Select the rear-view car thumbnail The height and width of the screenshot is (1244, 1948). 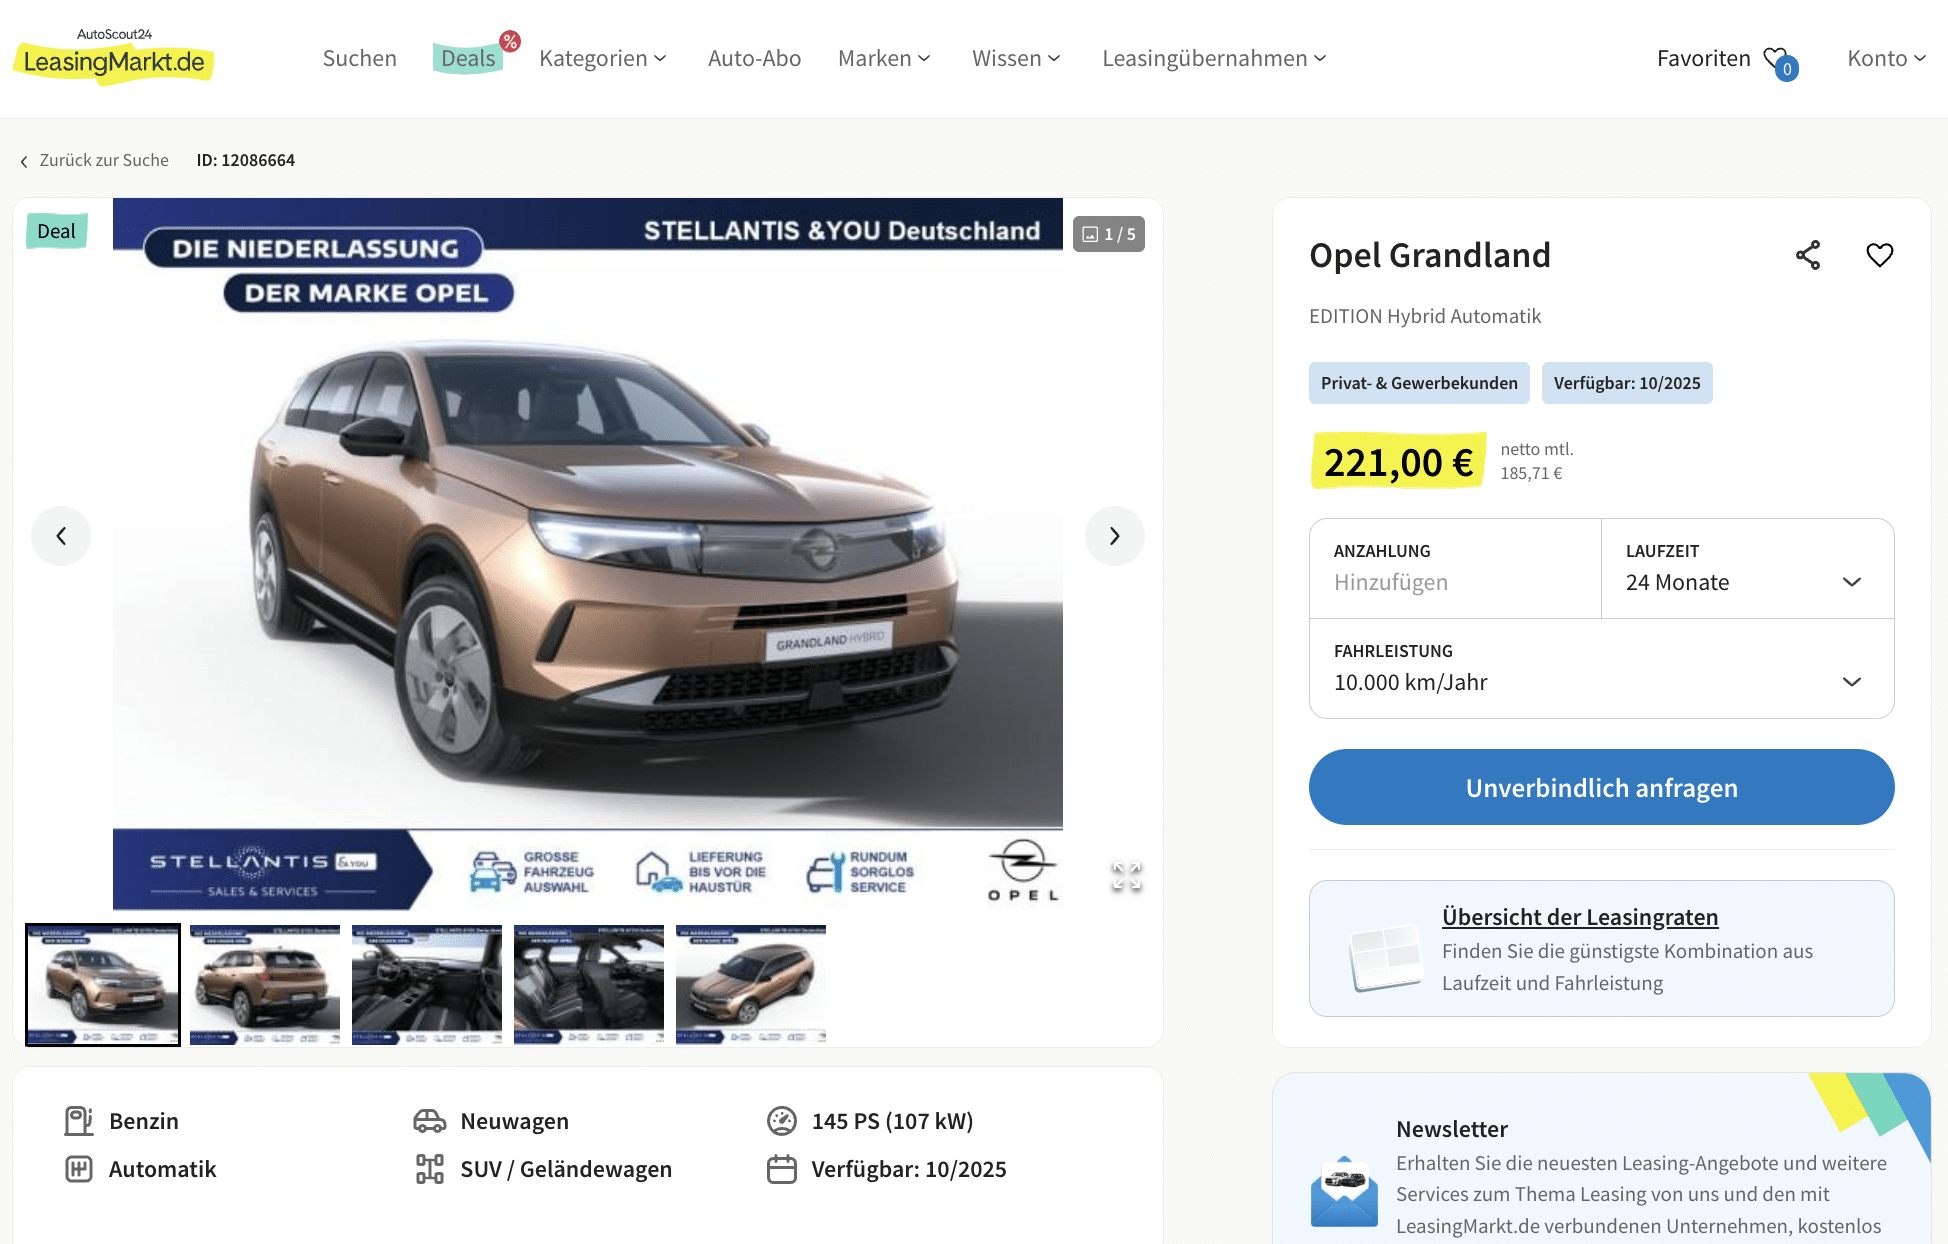point(265,985)
